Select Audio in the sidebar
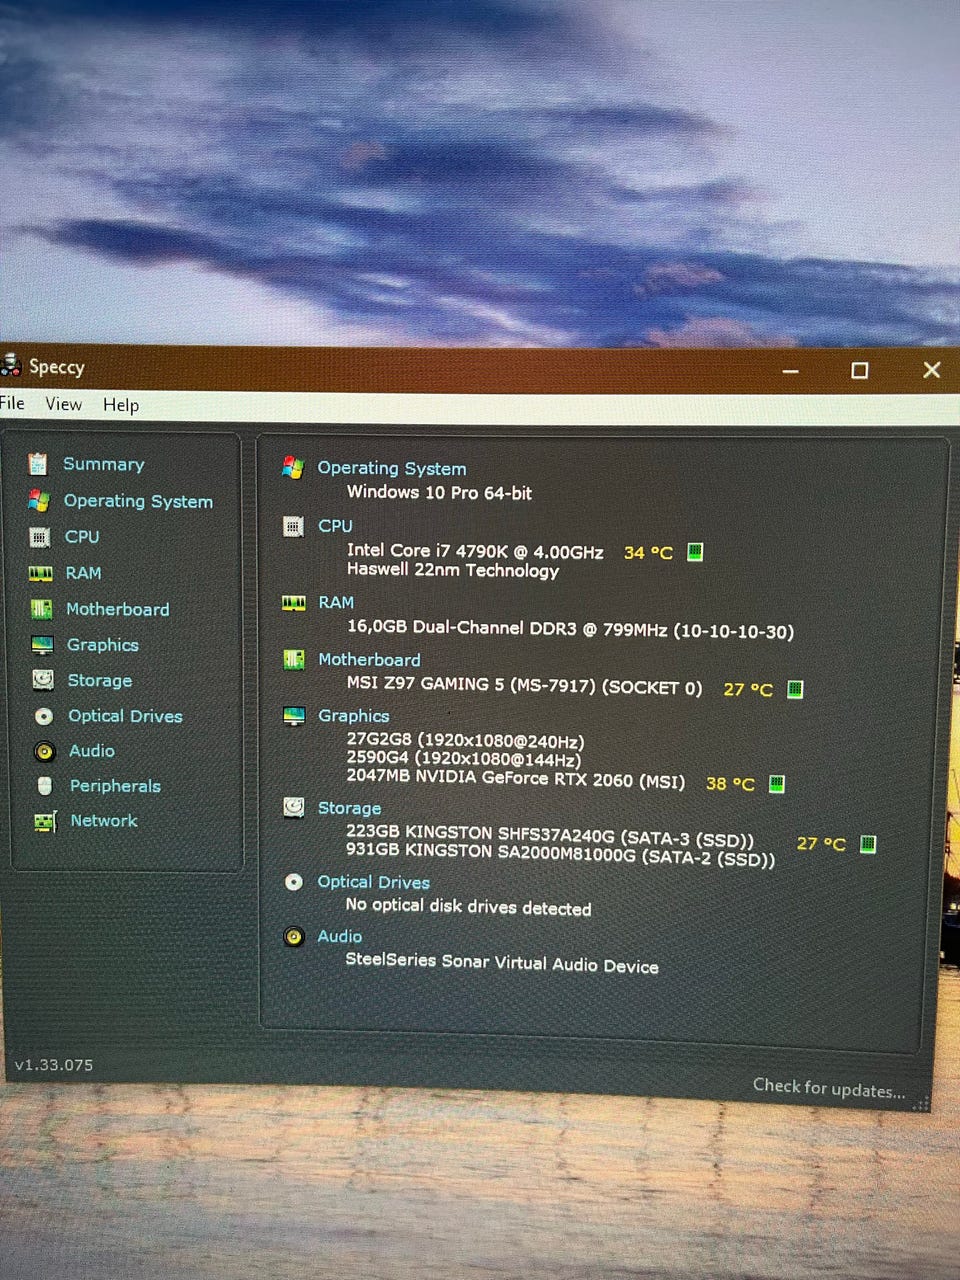 91,751
